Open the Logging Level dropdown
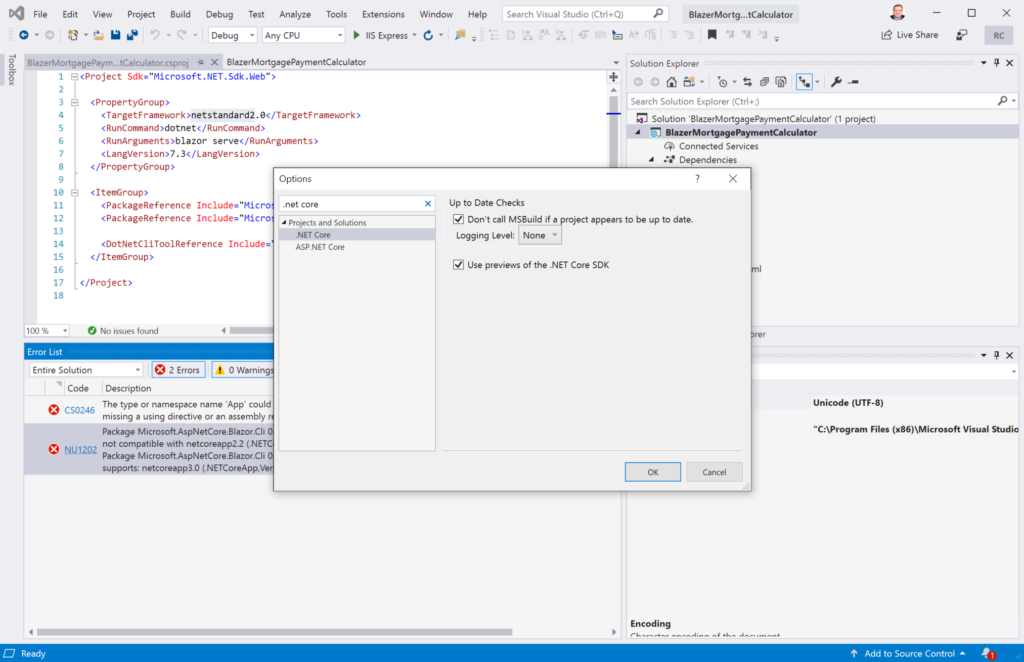The width and height of the screenshot is (1024, 662). click(541, 235)
